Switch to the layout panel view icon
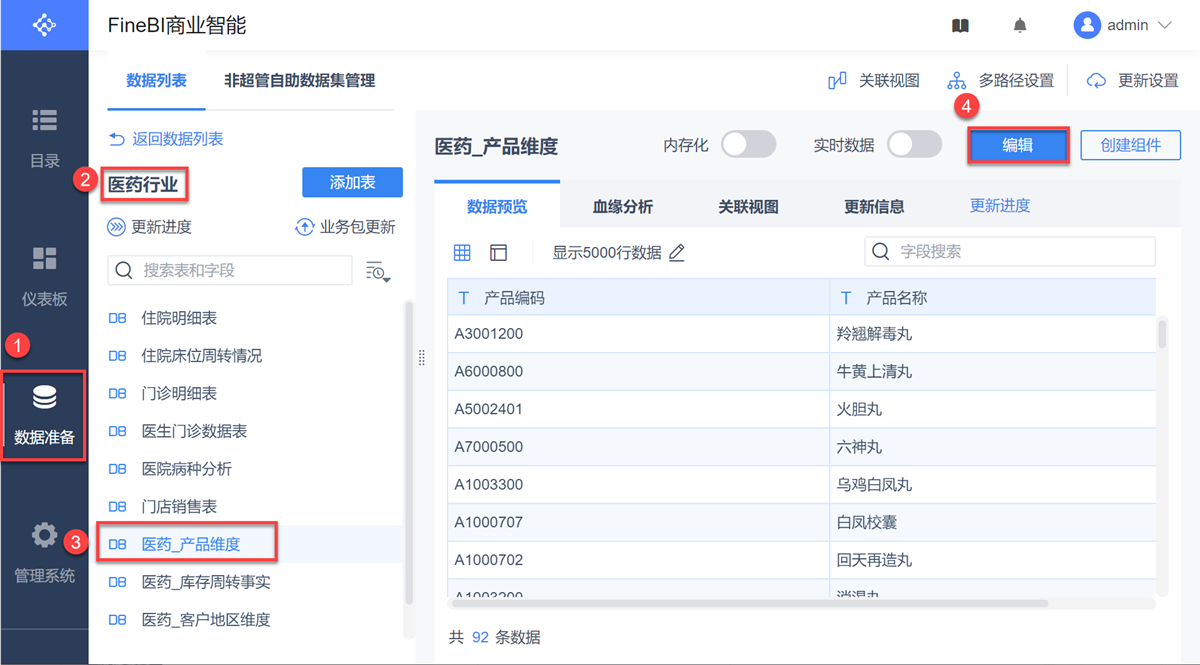1200x665 pixels. (498, 253)
